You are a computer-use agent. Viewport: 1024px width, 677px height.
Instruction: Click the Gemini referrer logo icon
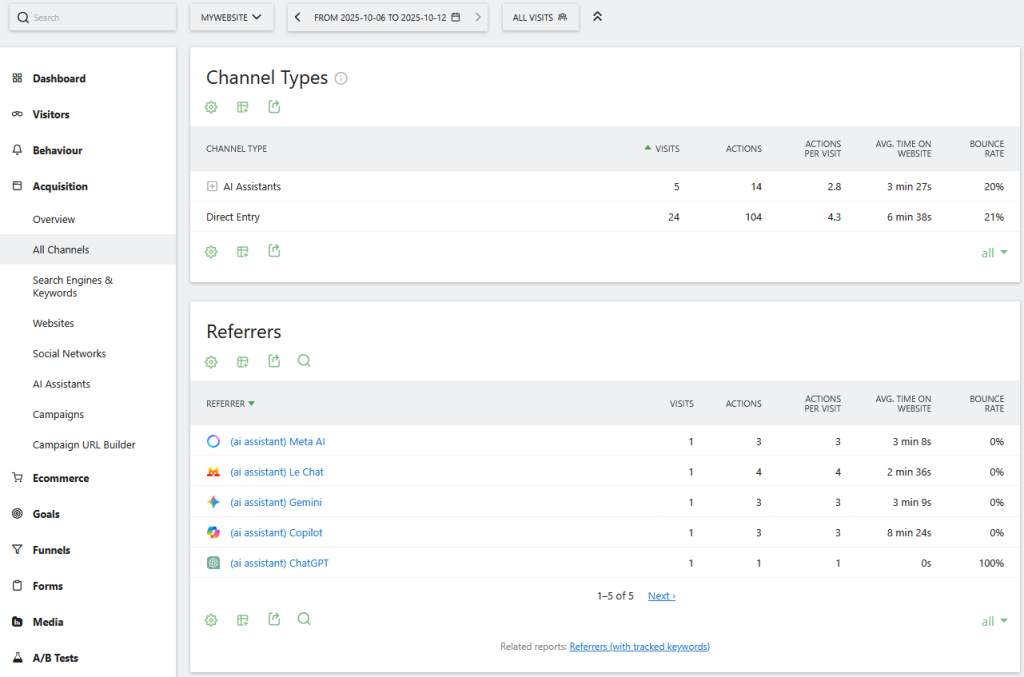pyautogui.click(x=213, y=502)
